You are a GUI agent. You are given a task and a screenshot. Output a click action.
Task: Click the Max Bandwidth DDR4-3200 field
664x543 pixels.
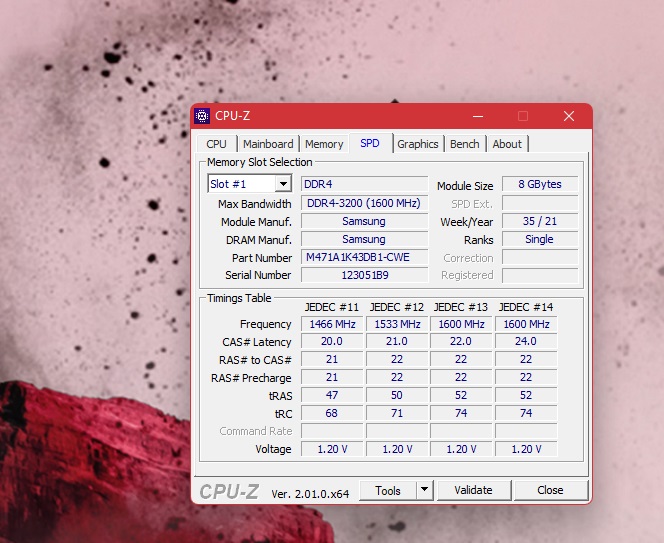pyautogui.click(x=364, y=203)
